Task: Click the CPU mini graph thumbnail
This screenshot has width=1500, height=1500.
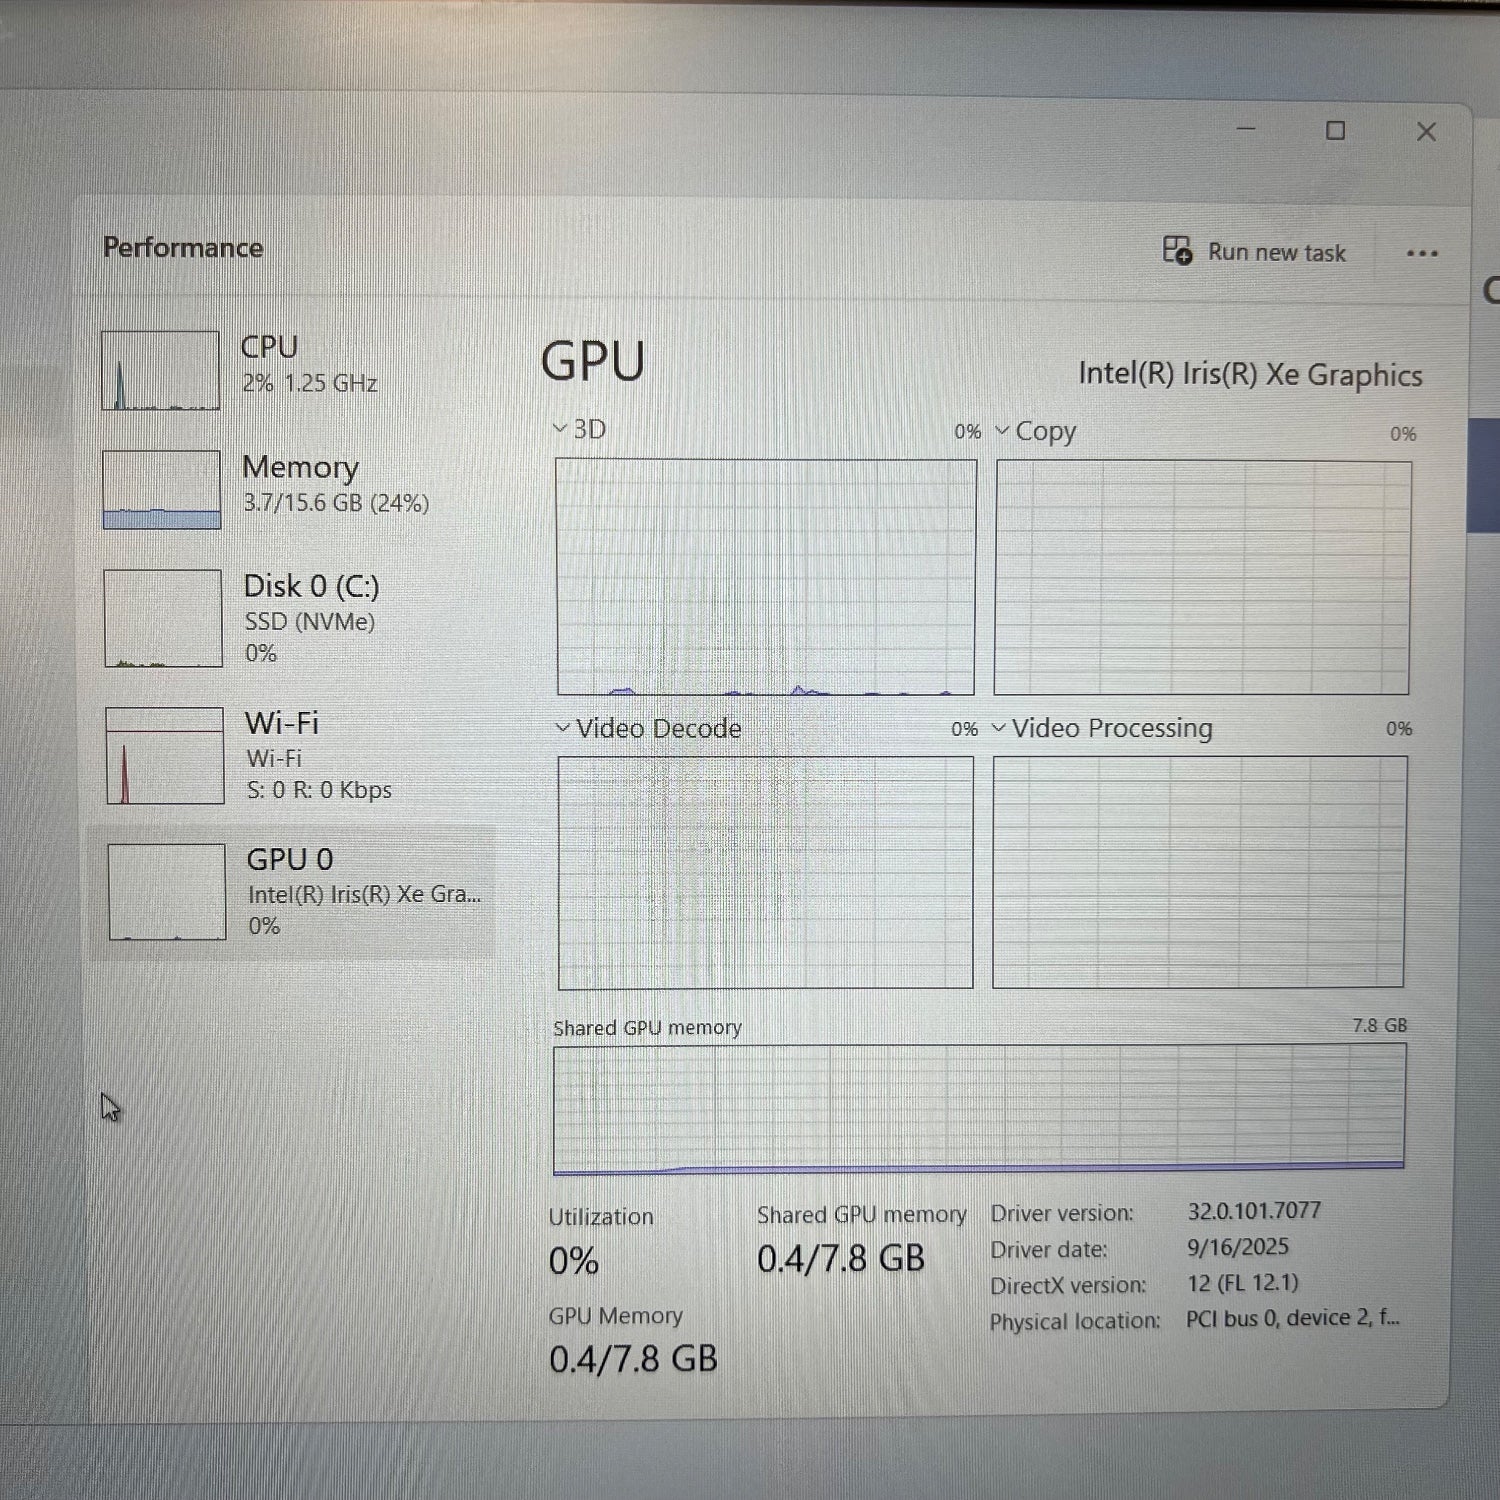Action: point(160,370)
